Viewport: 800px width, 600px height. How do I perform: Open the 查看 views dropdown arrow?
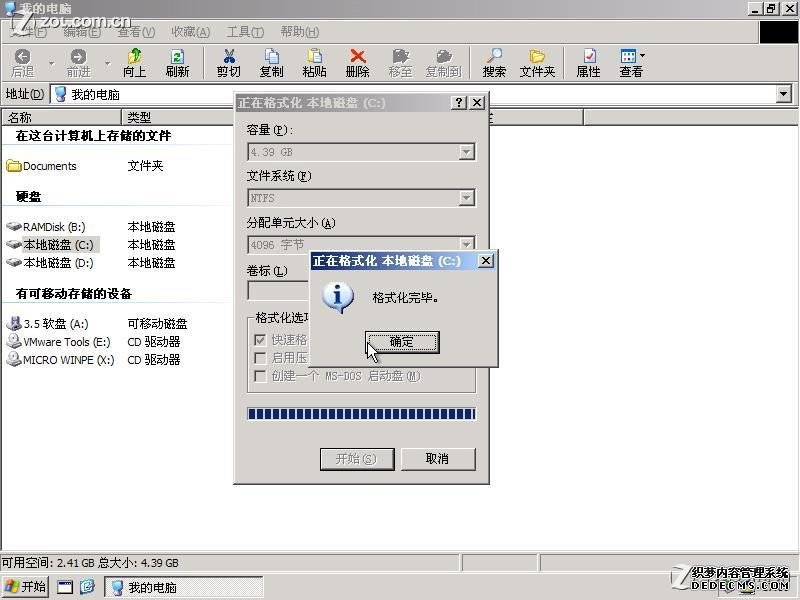coord(642,55)
